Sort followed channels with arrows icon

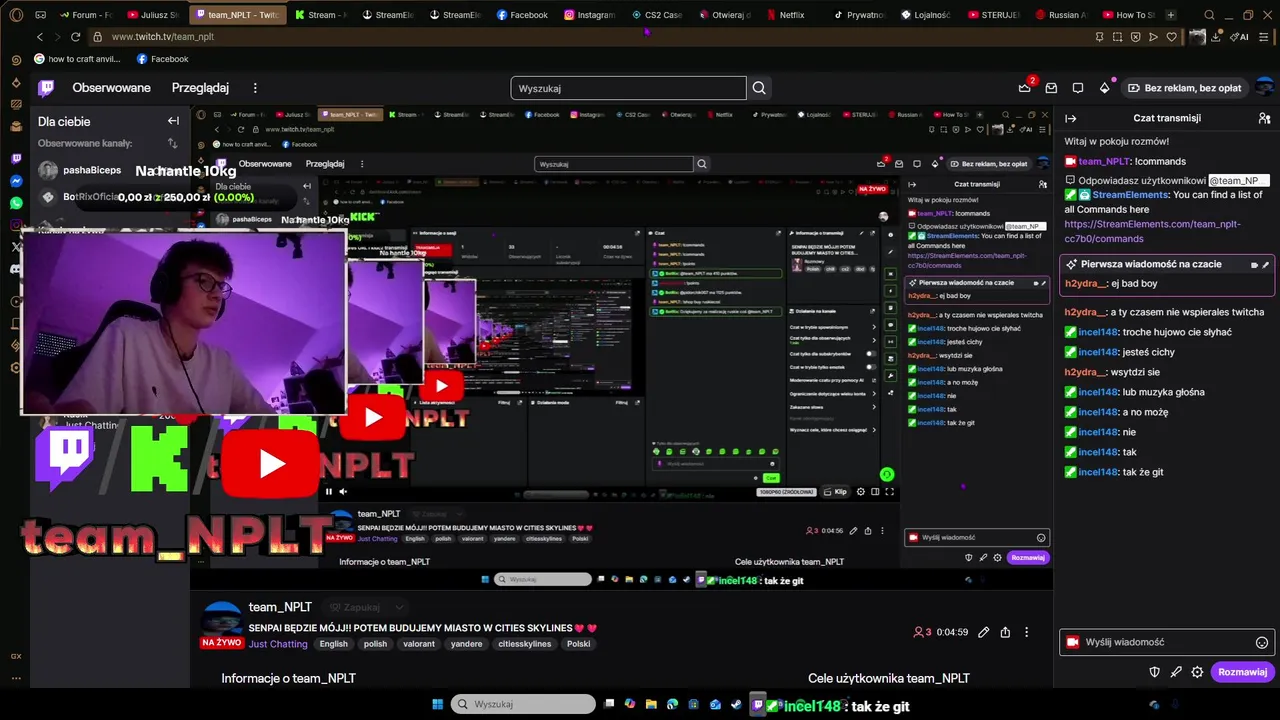pyautogui.click(x=173, y=143)
